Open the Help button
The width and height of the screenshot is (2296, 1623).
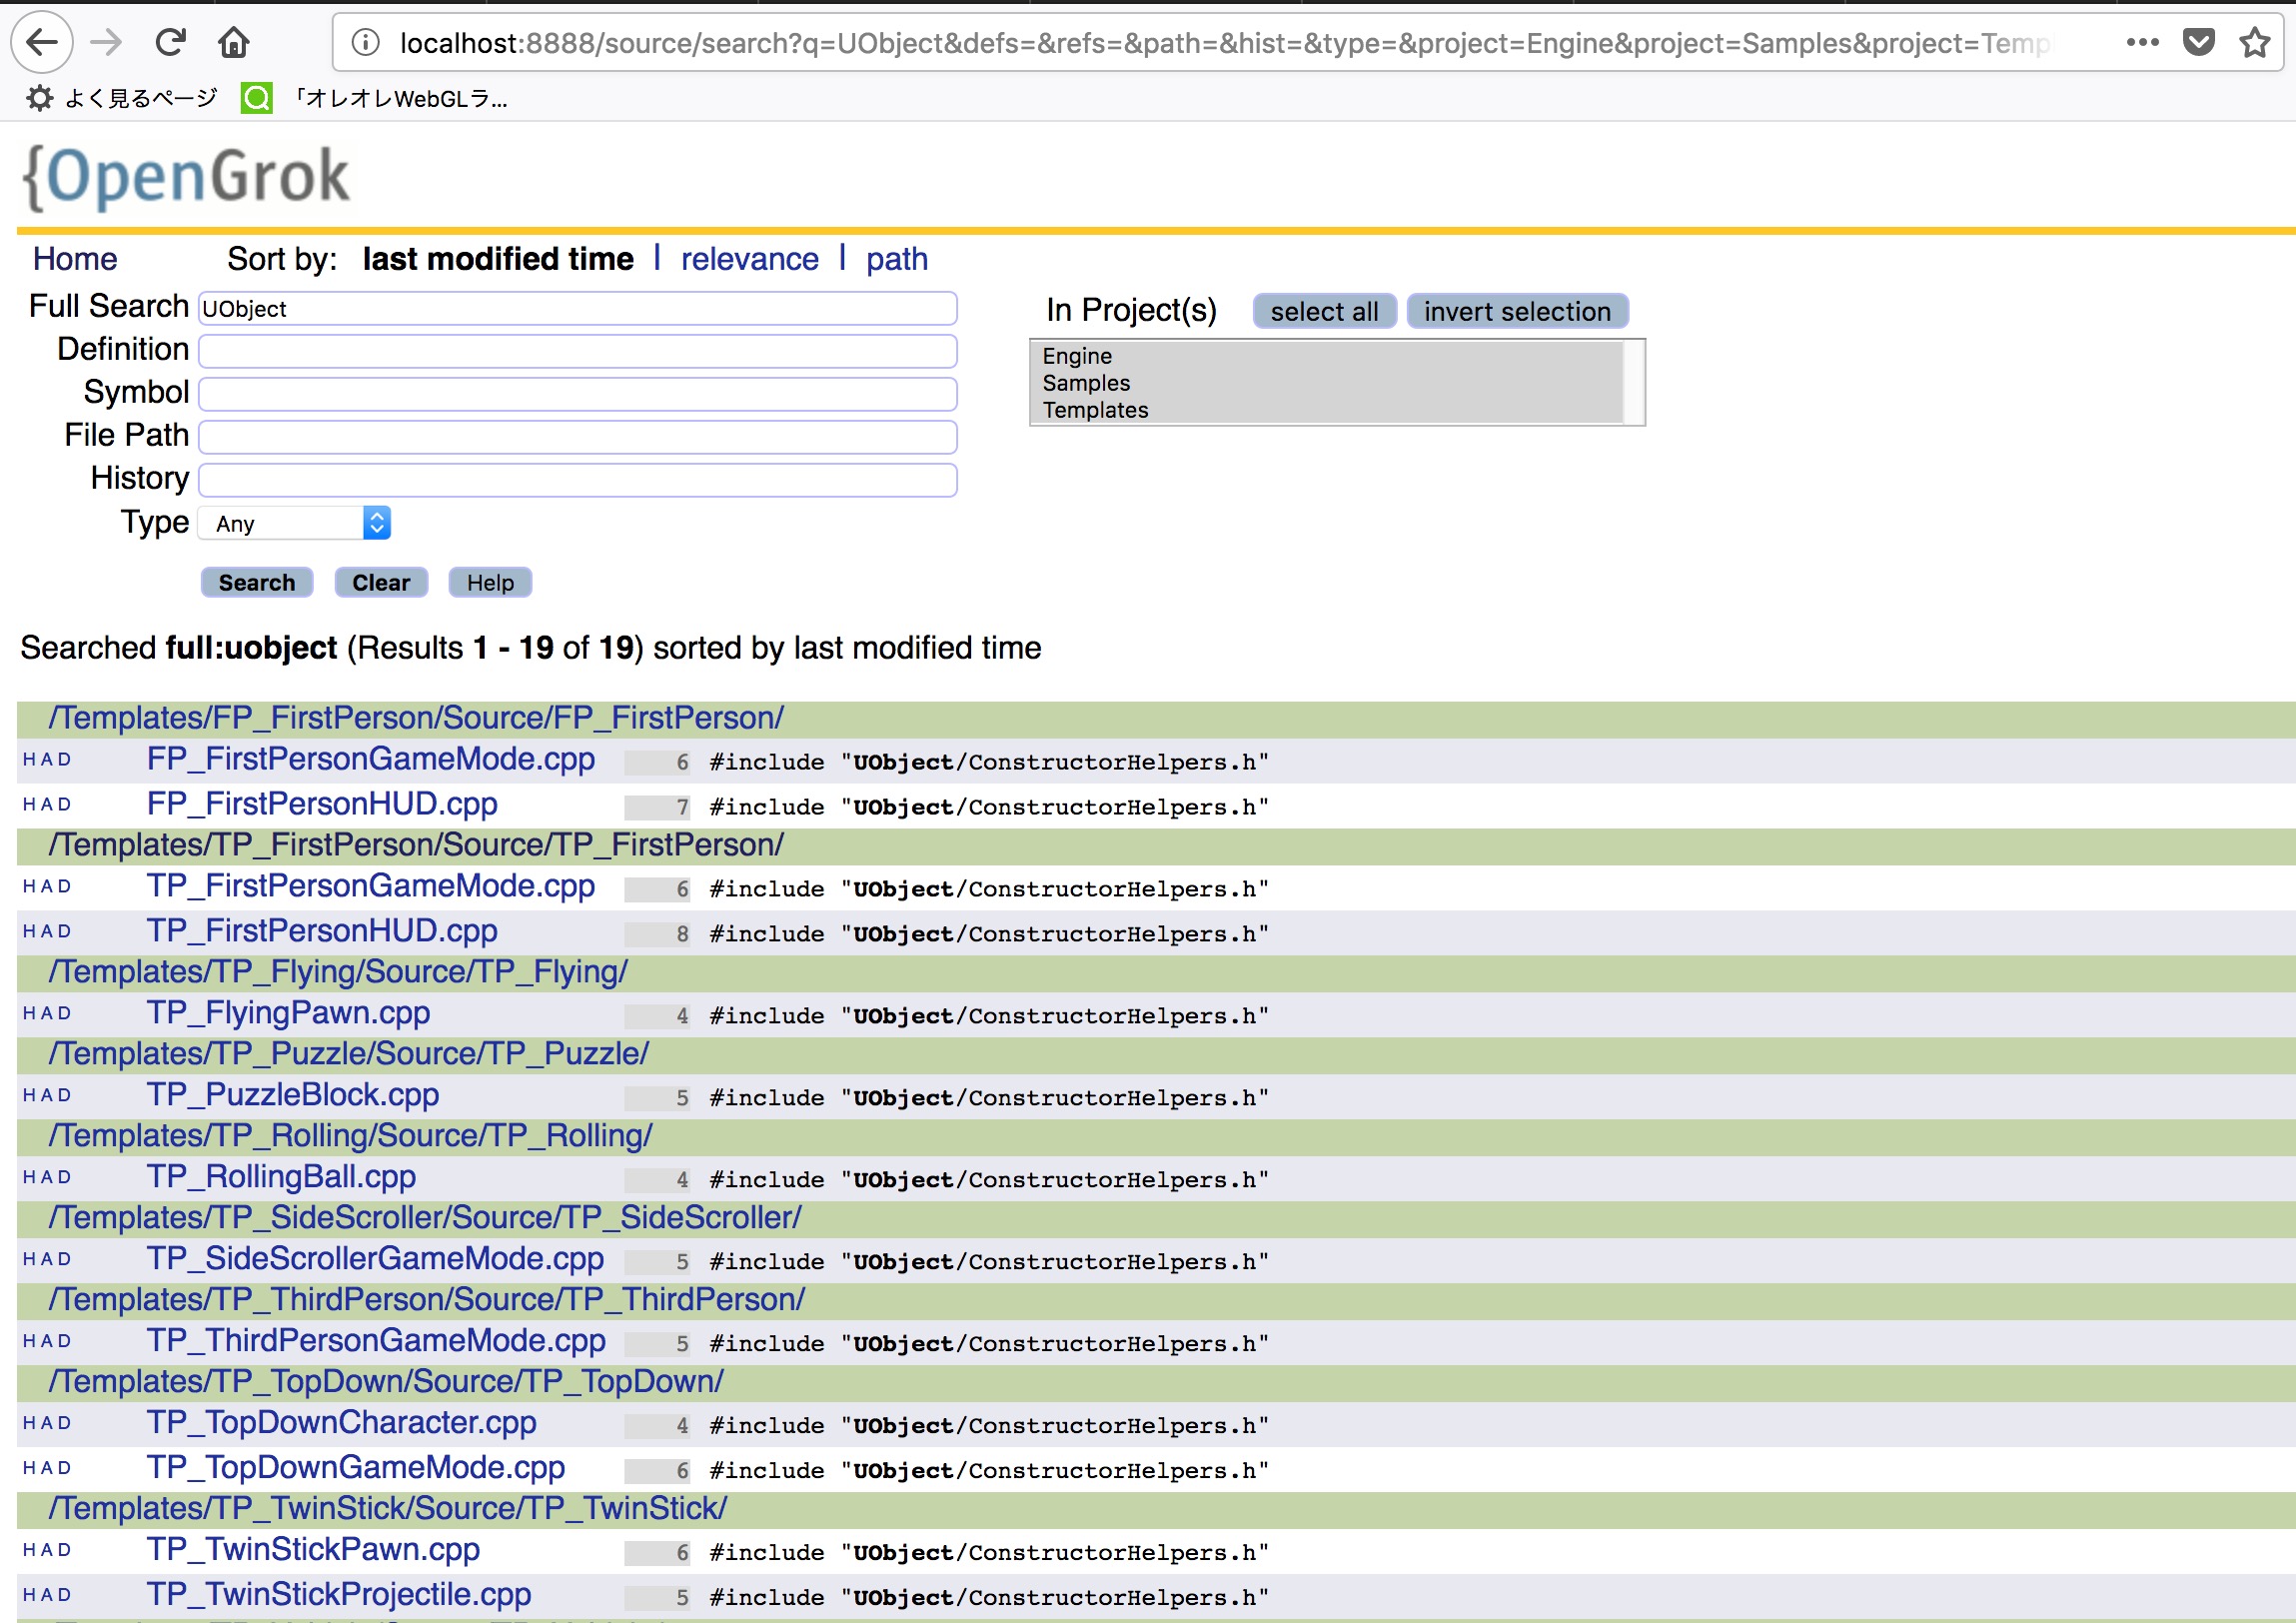490,582
